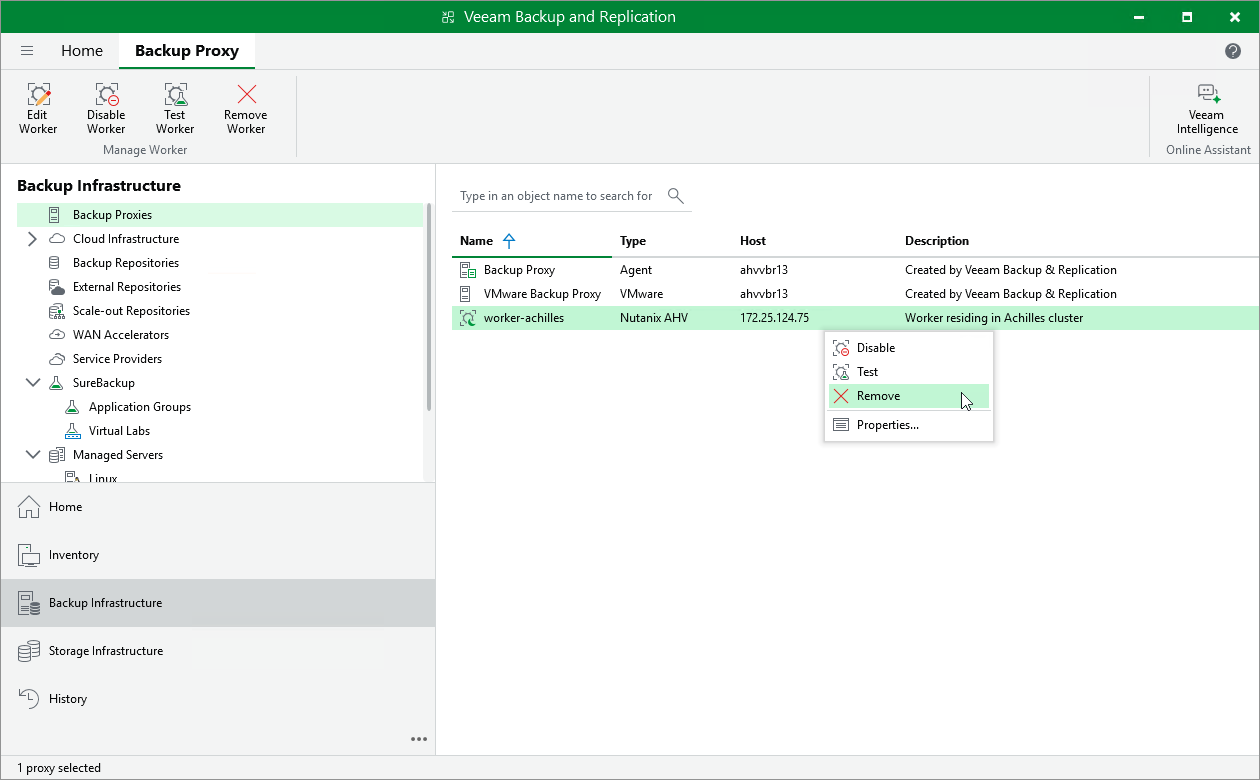This screenshot has height=780, width=1260.
Task: Click the Remove Worker ribbon button
Action: click(246, 108)
